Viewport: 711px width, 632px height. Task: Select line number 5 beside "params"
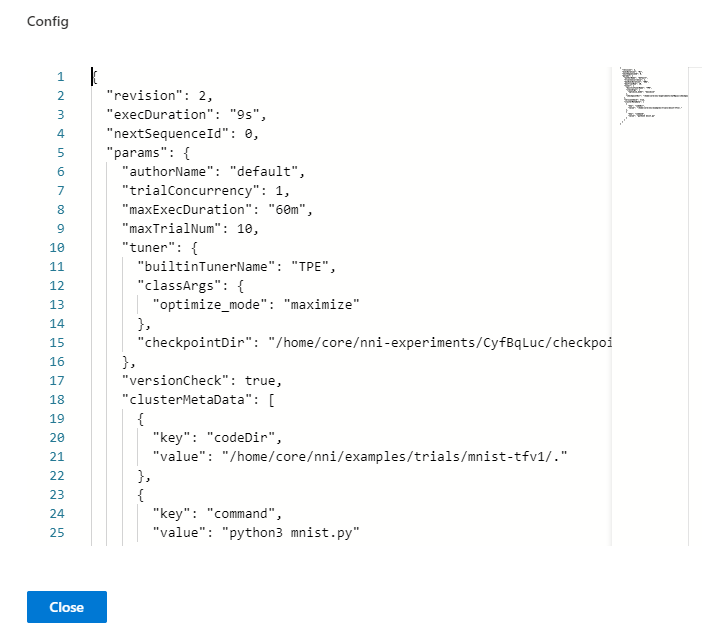[60, 153]
